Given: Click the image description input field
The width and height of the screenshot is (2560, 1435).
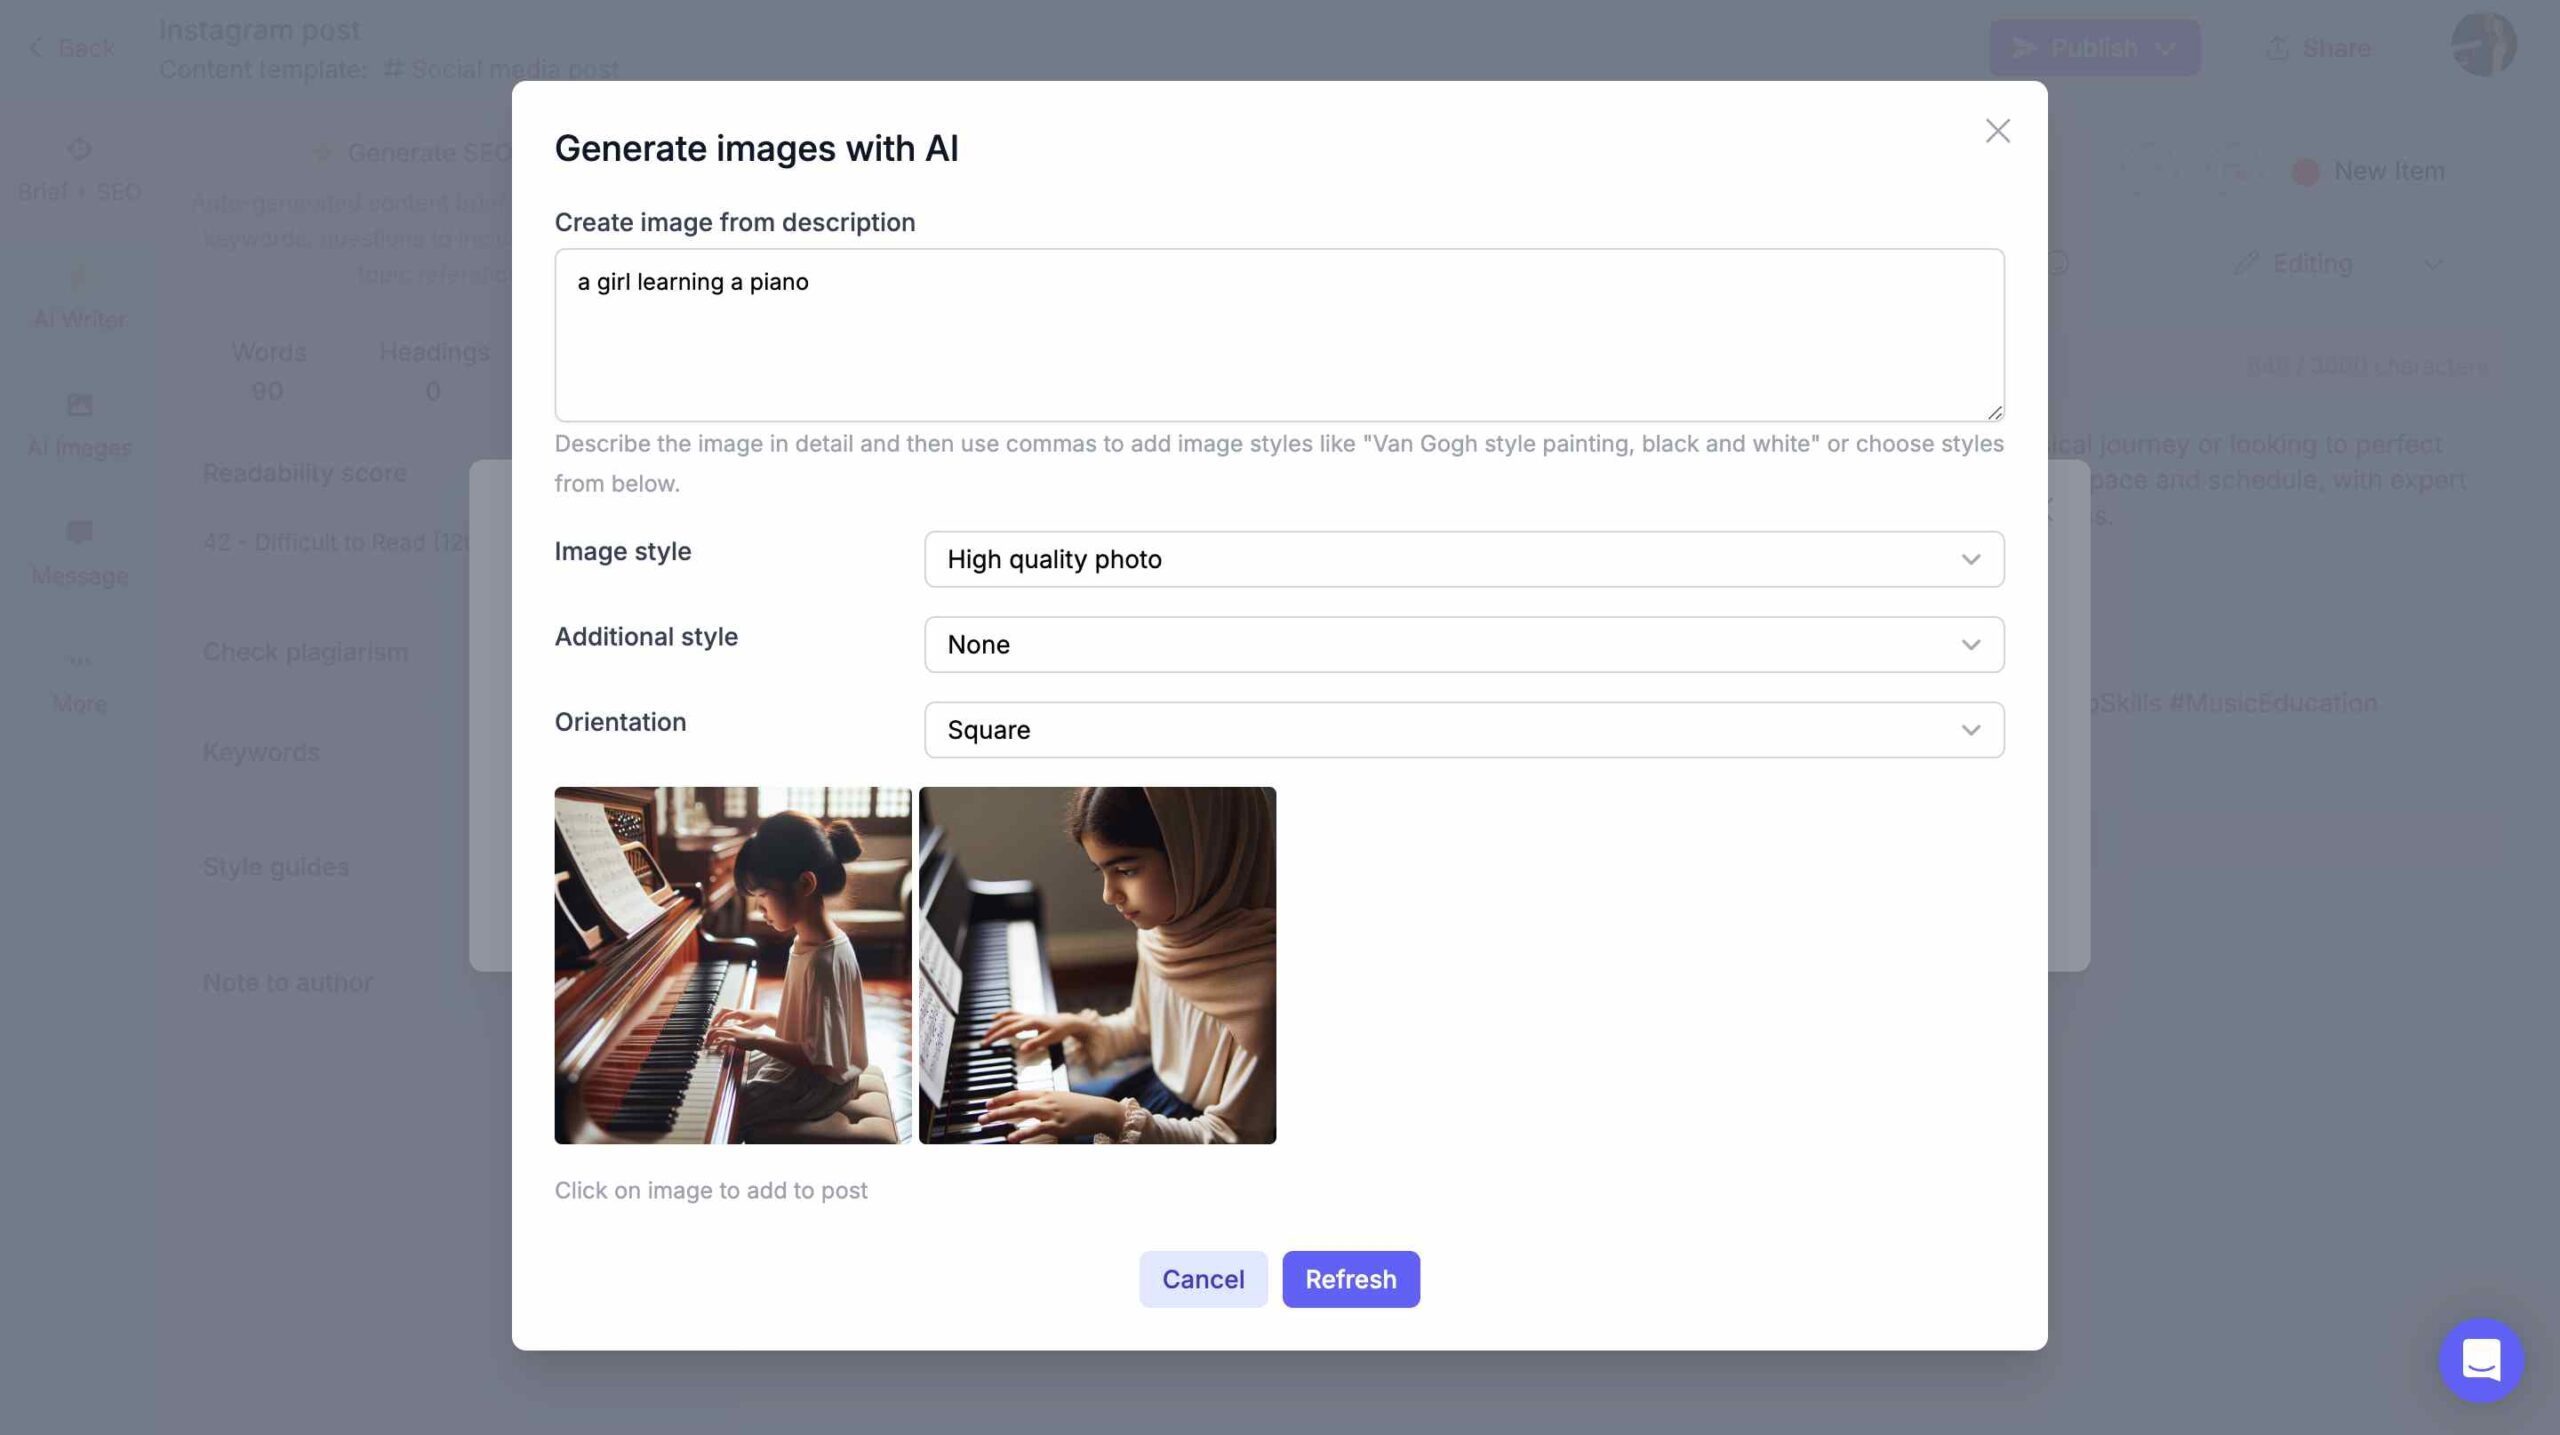Looking at the screenshot, I should tap(1278, 331).
